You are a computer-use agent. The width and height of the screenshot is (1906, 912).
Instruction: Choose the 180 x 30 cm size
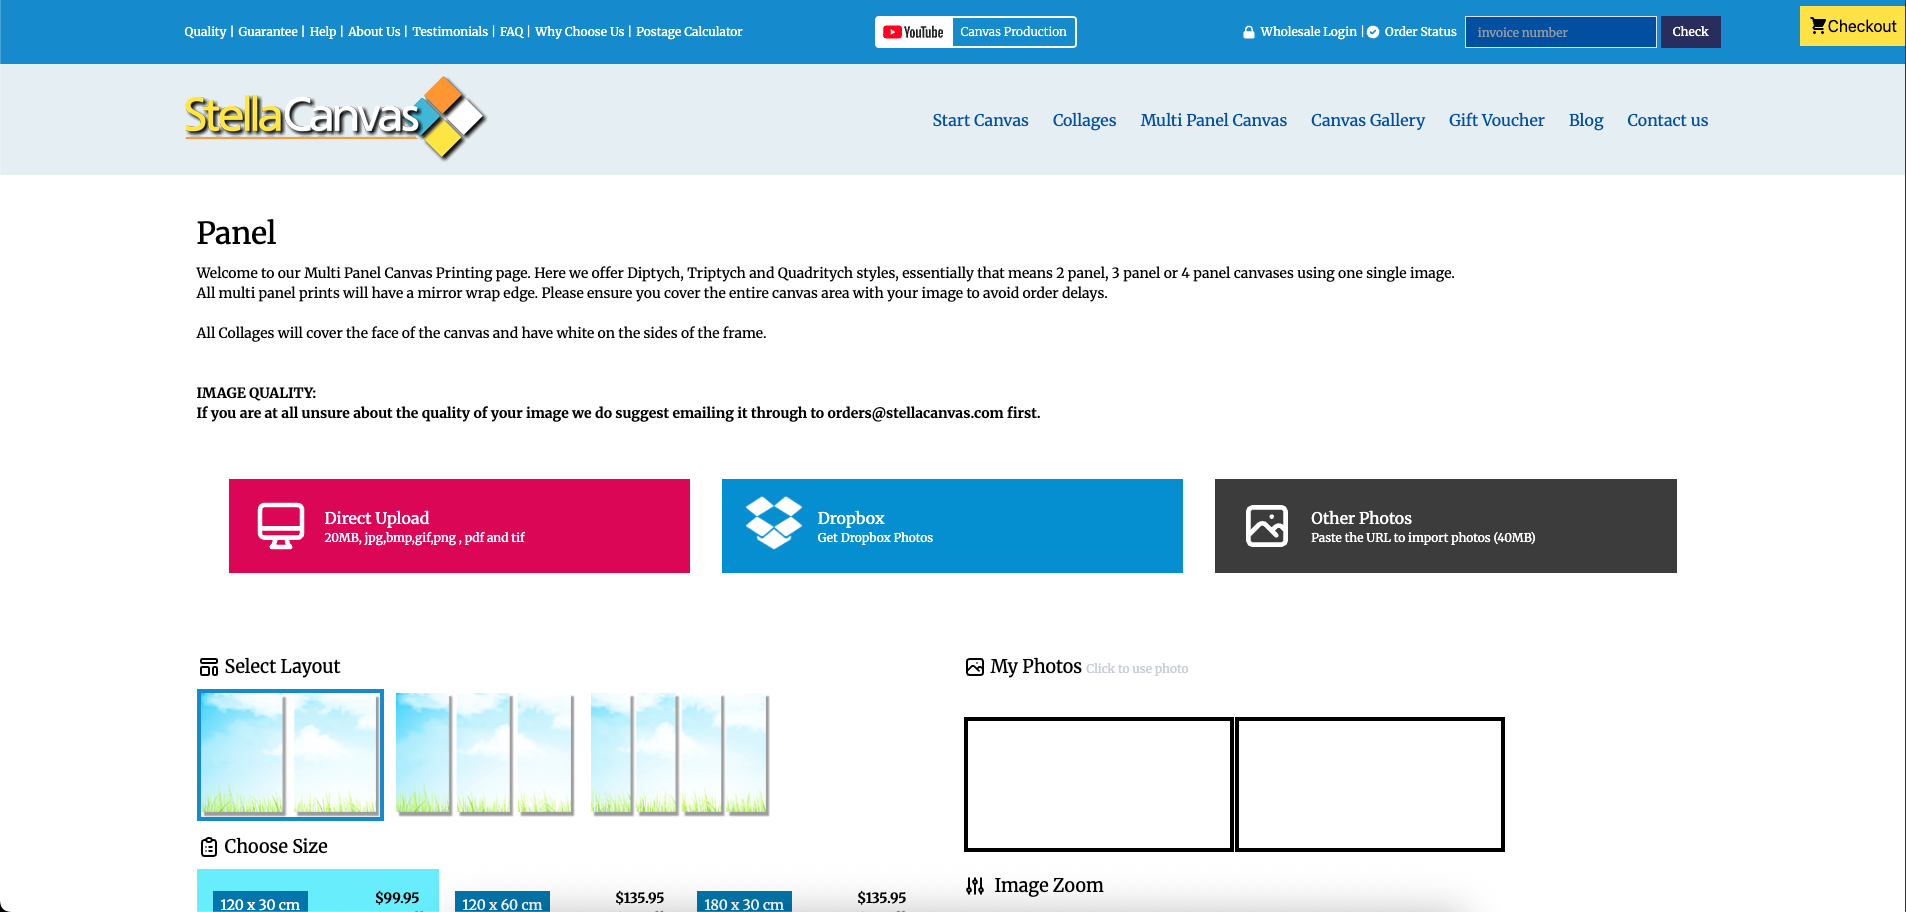(x=744, y=902)
